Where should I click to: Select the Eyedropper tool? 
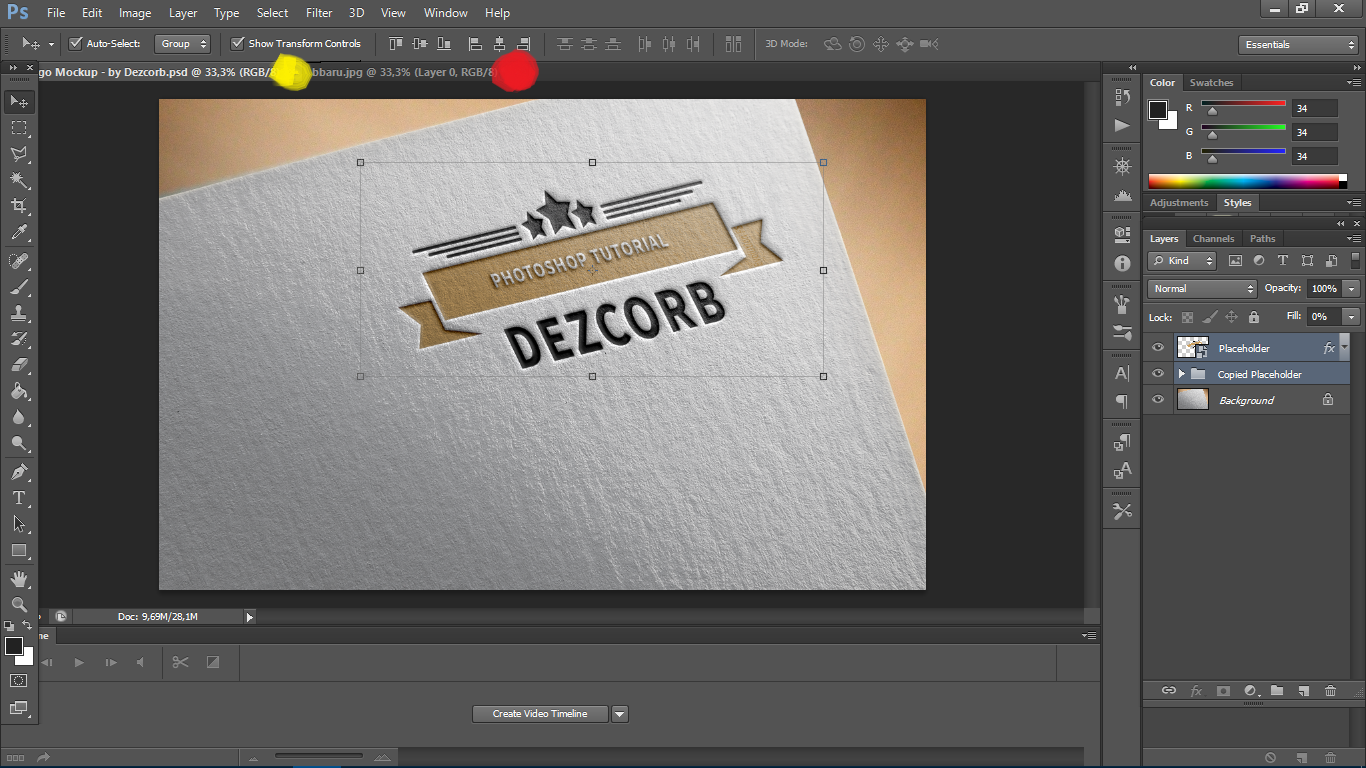click(19, 233)
